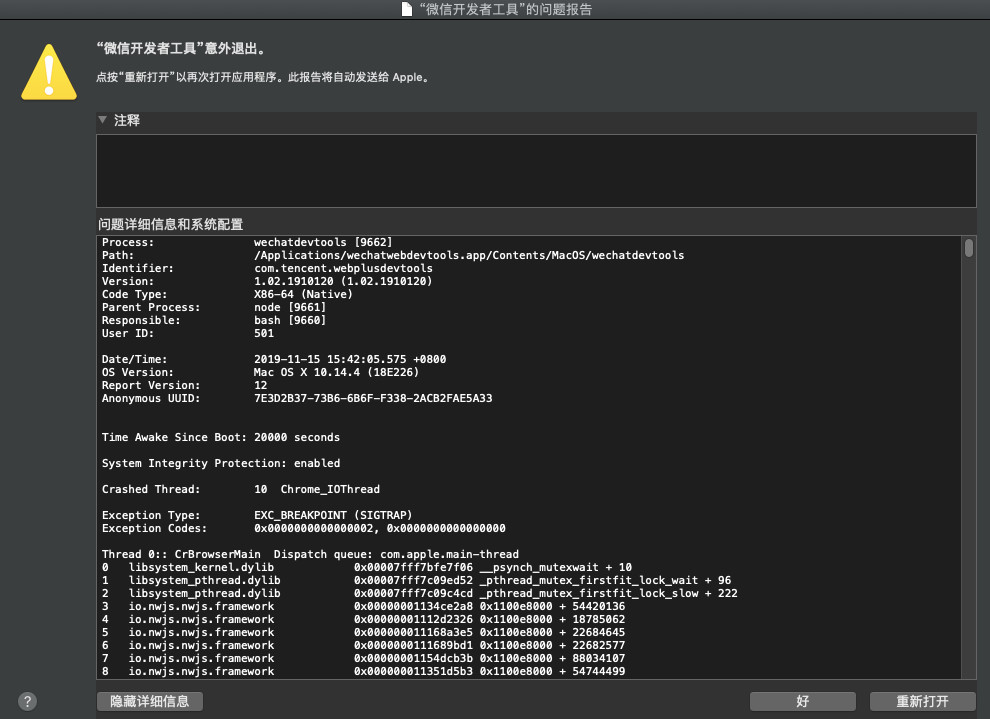Click the crash report vertical scrollbar thumb
Image resolution: width=990 pixels, height=719 pixels.
(x=969, y=247)
